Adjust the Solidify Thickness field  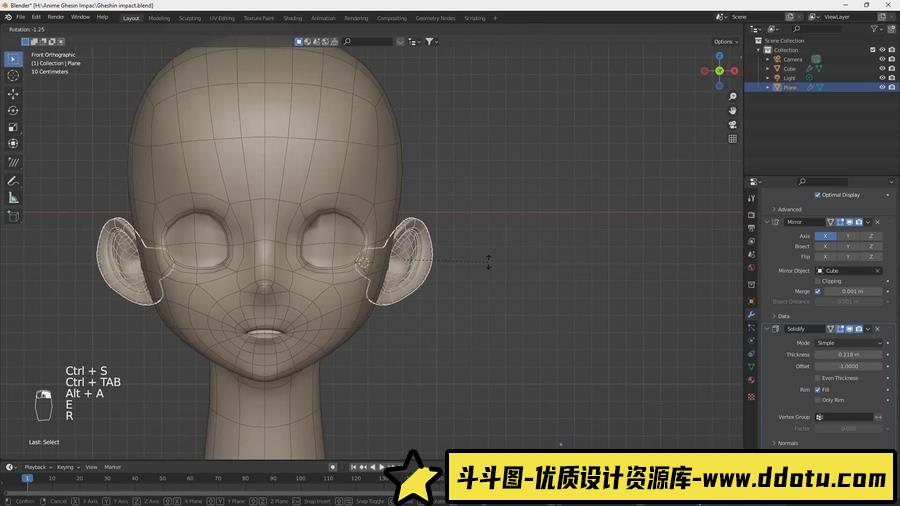click(x=848, y=355)
